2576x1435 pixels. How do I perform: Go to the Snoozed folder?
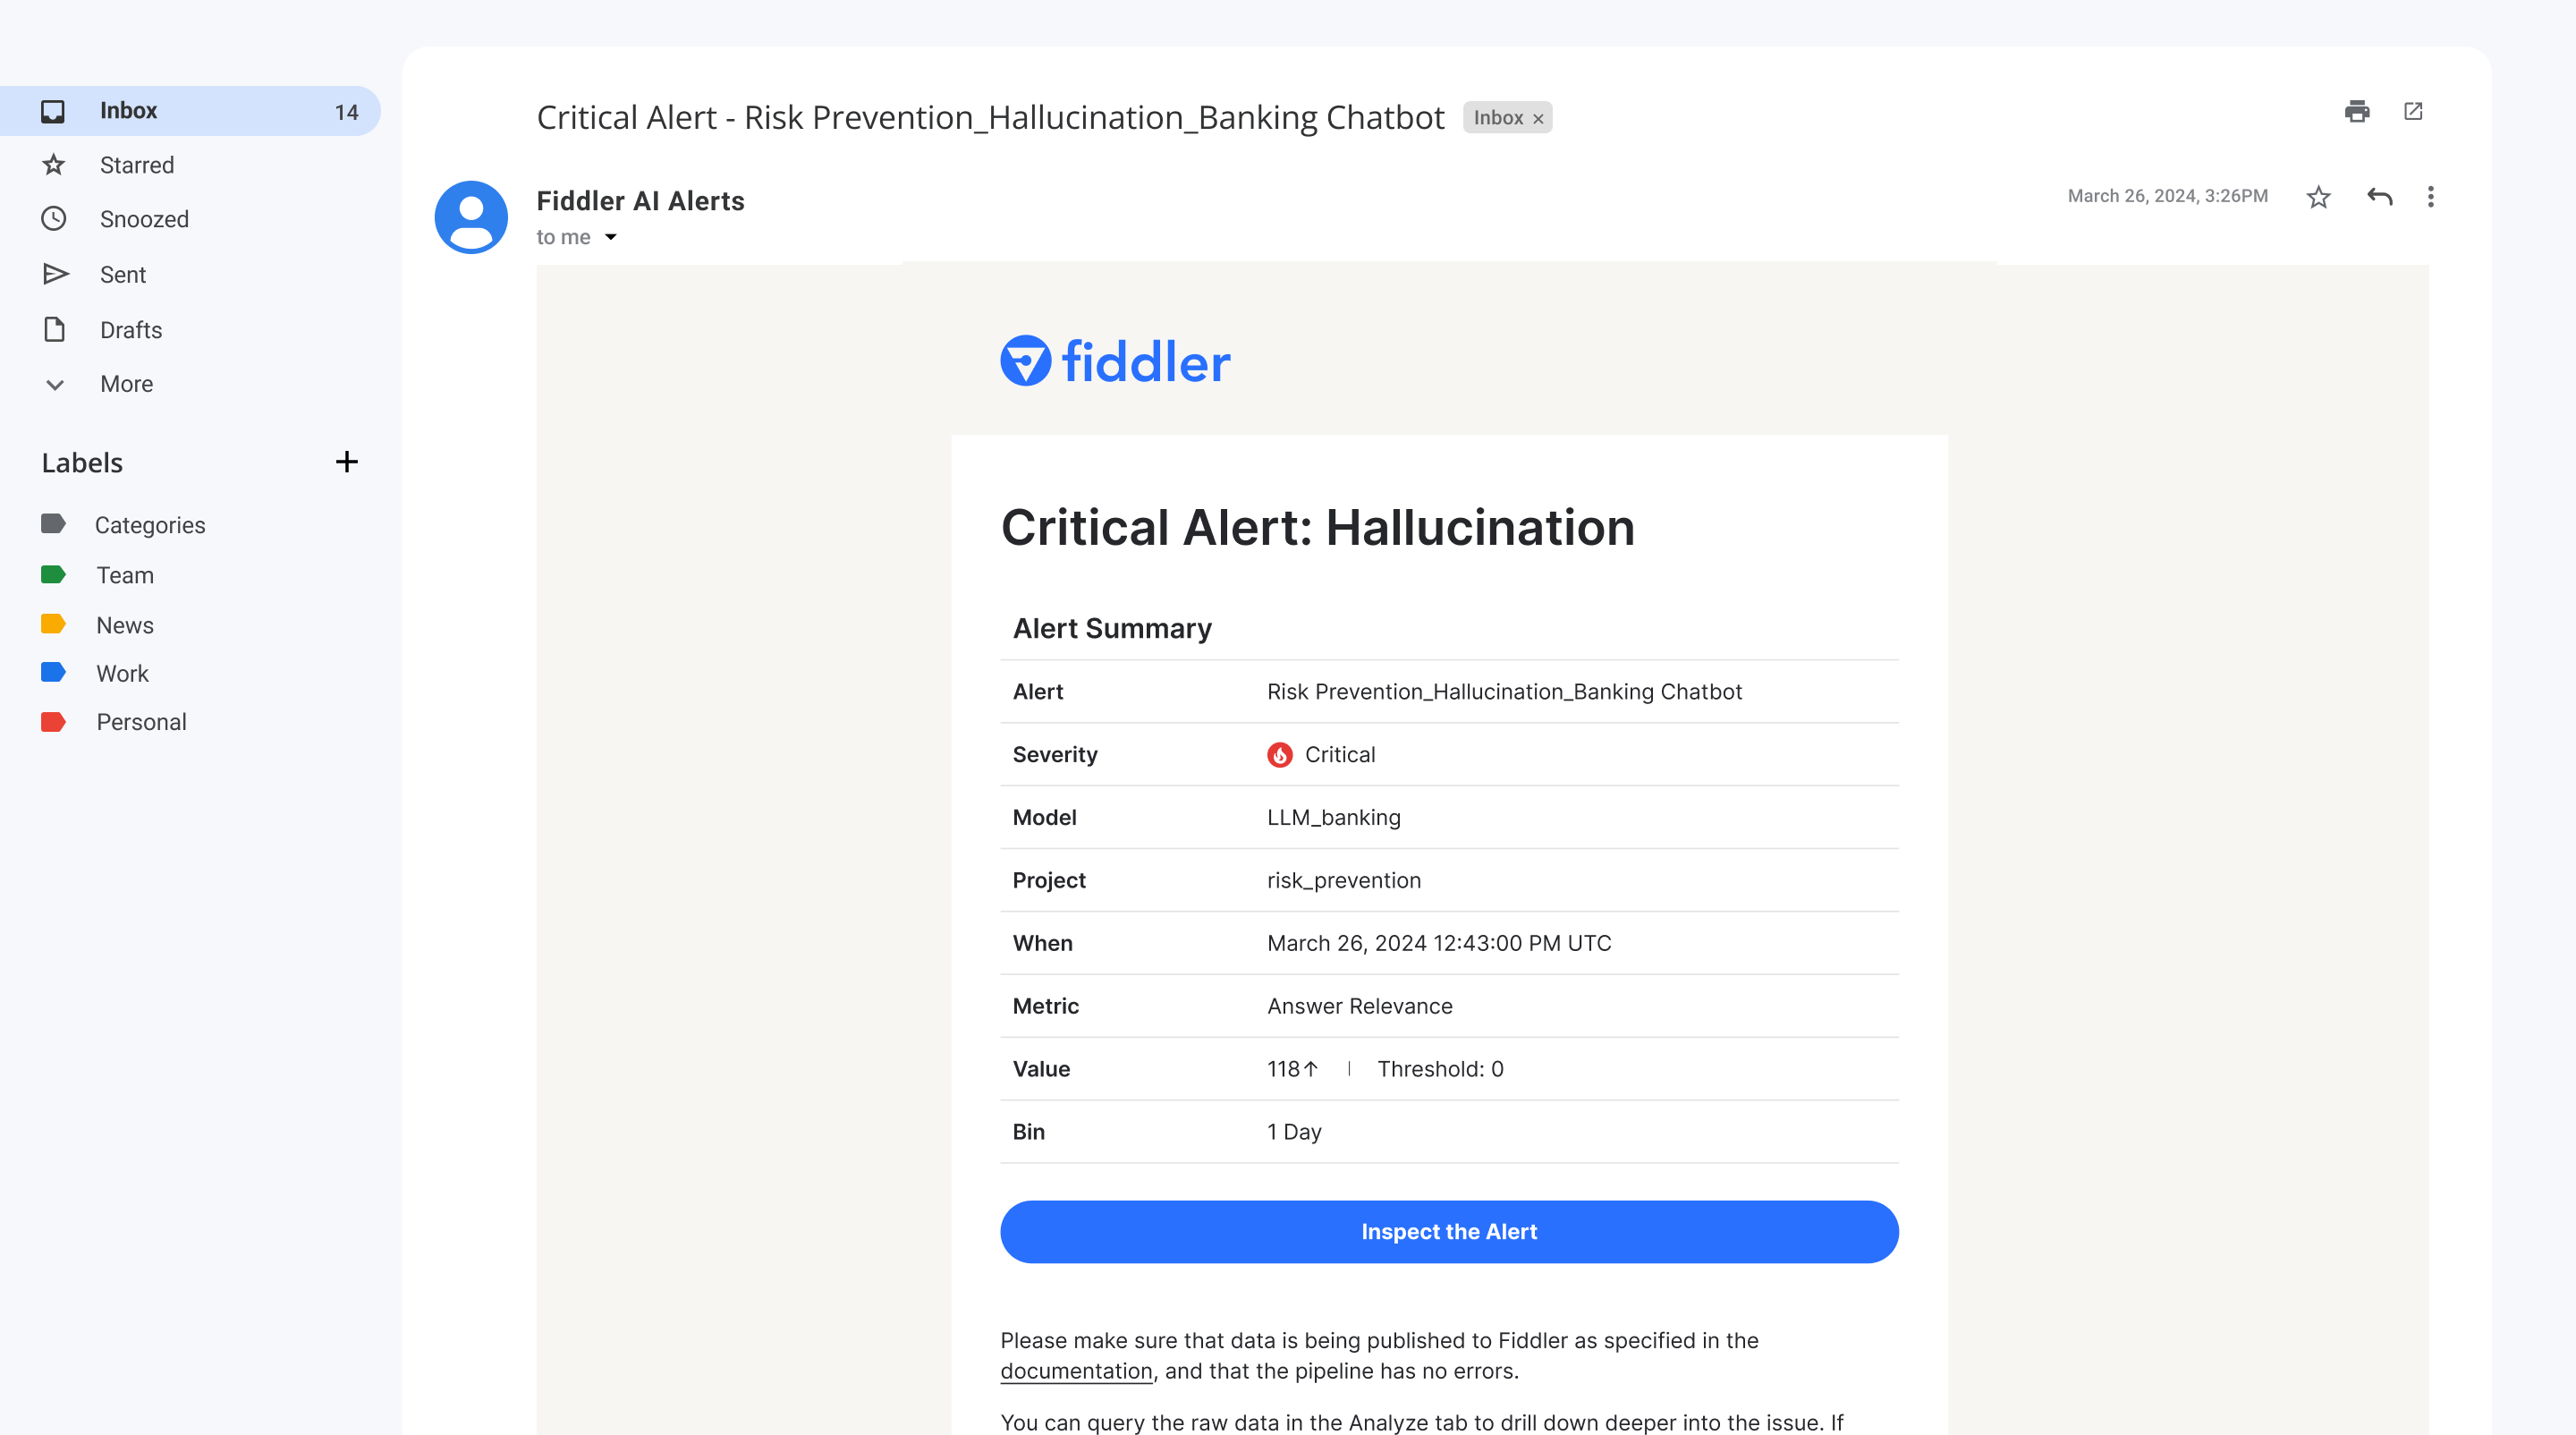coord(144,219)
